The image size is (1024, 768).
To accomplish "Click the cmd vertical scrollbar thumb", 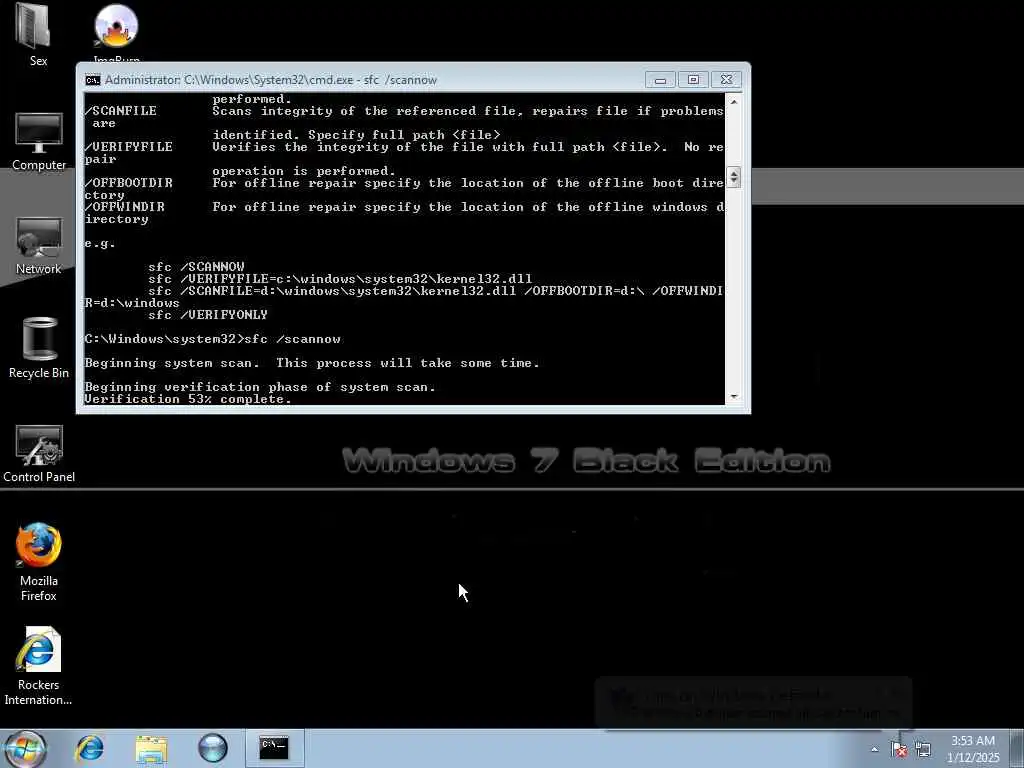I will (733, 177).
